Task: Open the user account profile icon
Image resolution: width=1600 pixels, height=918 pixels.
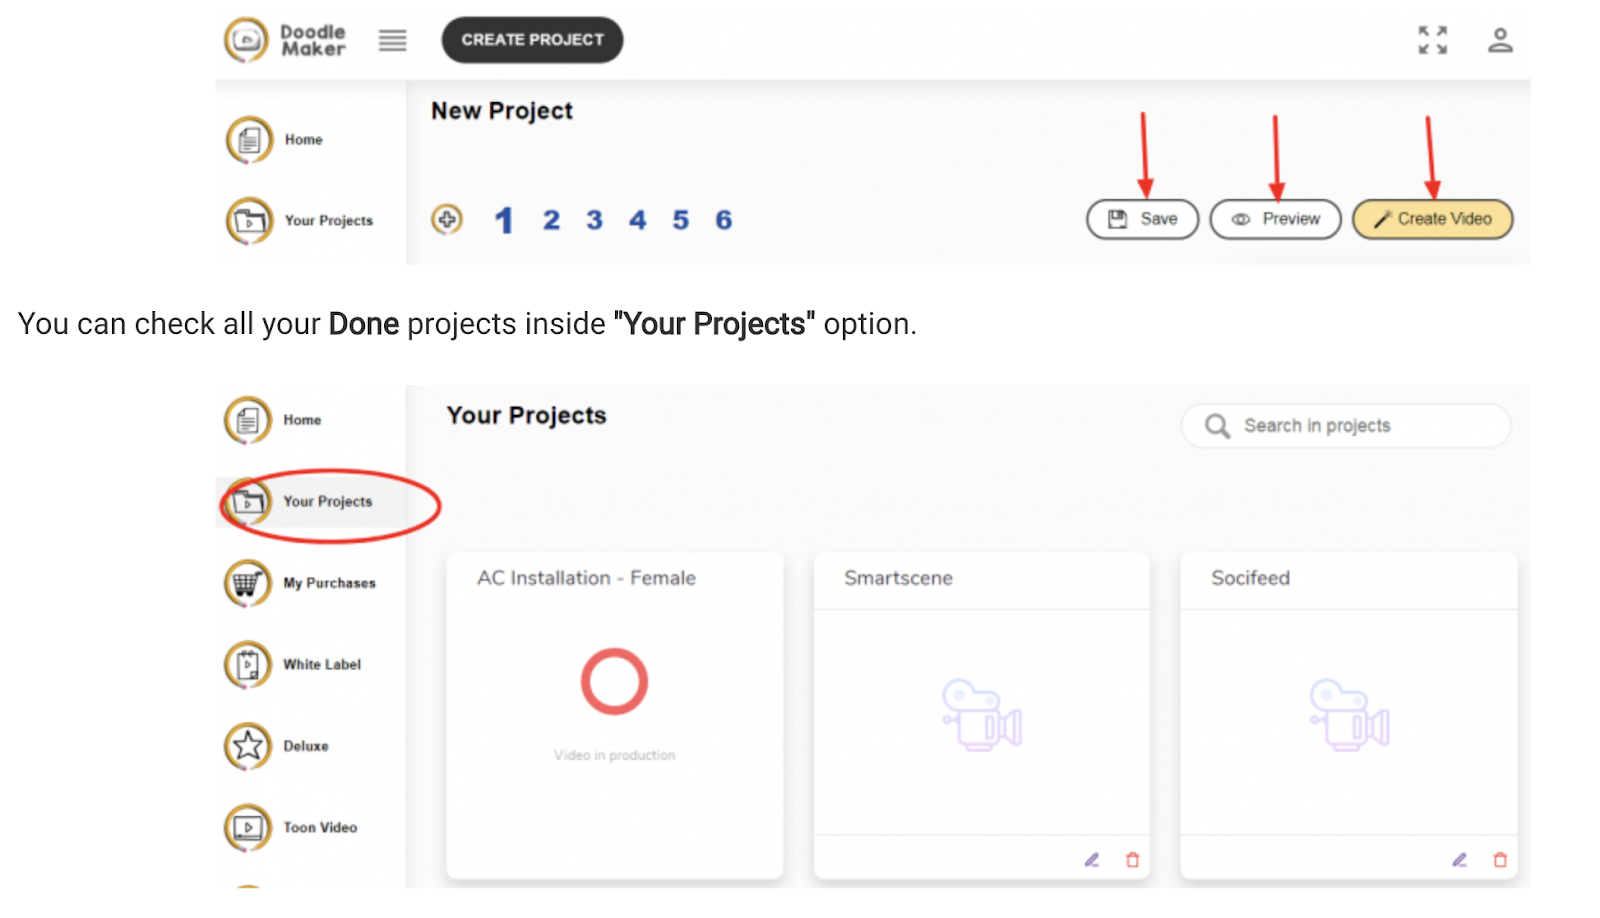Action: [x=1499, y=40]
